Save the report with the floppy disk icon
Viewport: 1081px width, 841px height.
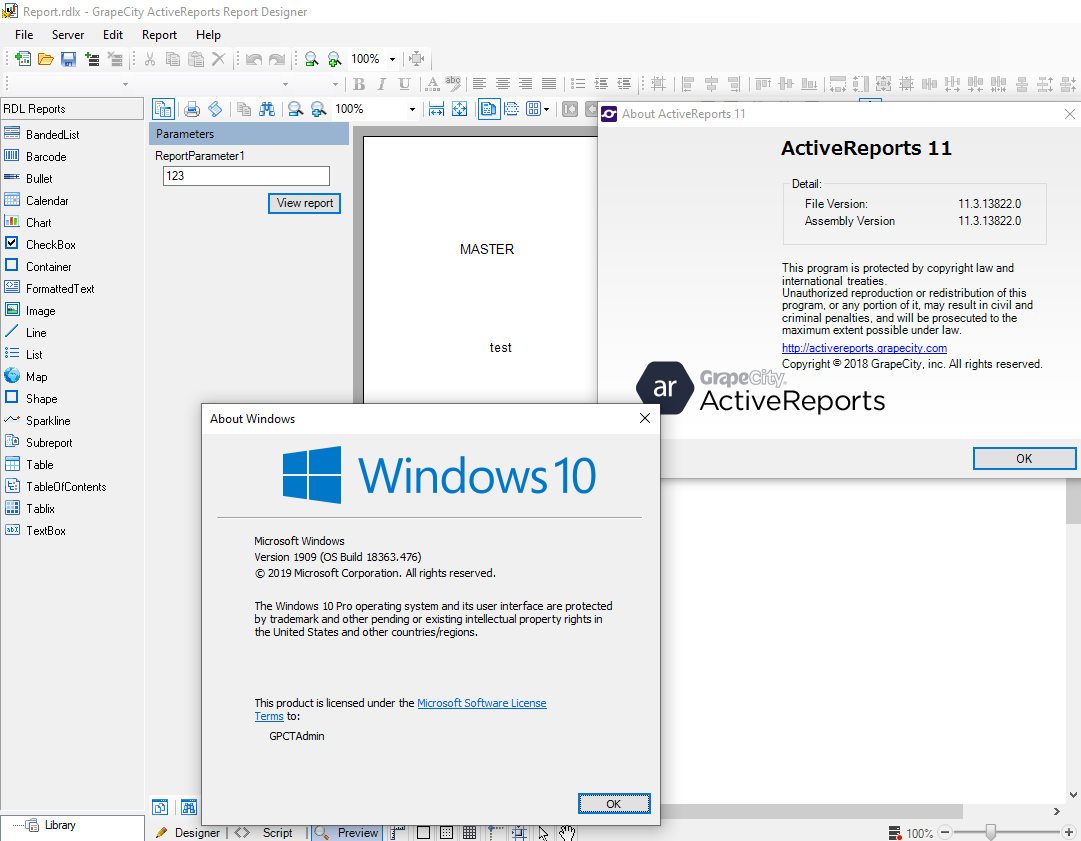click(68, 59)
